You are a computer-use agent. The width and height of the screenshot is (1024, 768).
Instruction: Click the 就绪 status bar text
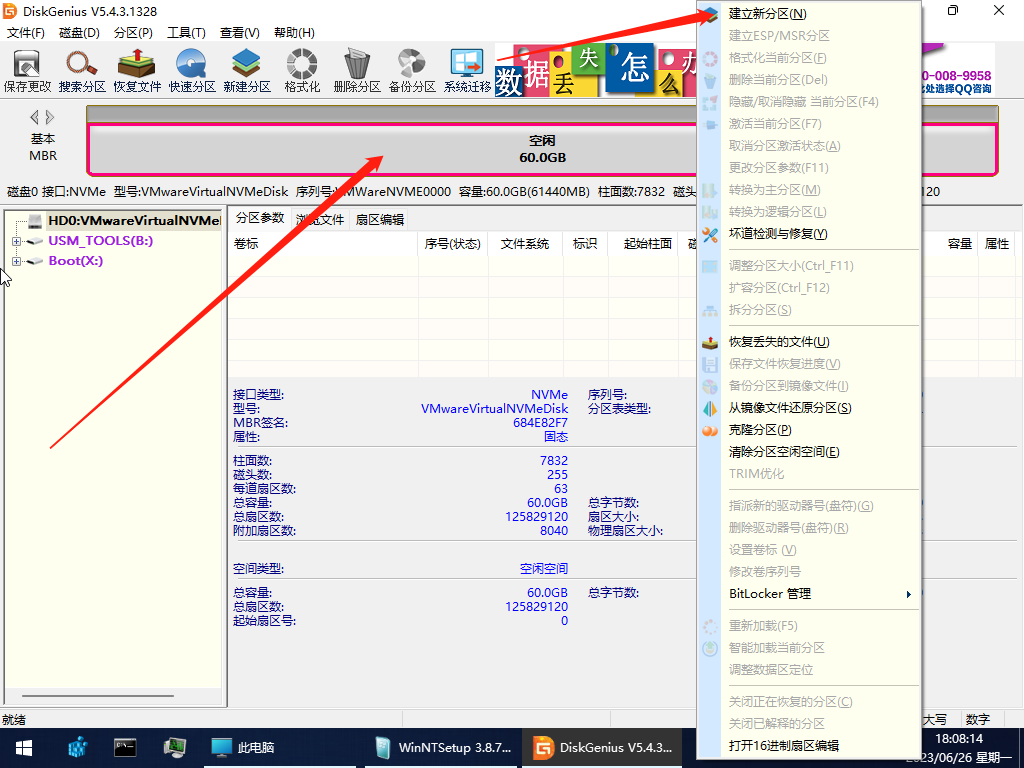click(13, 720)
